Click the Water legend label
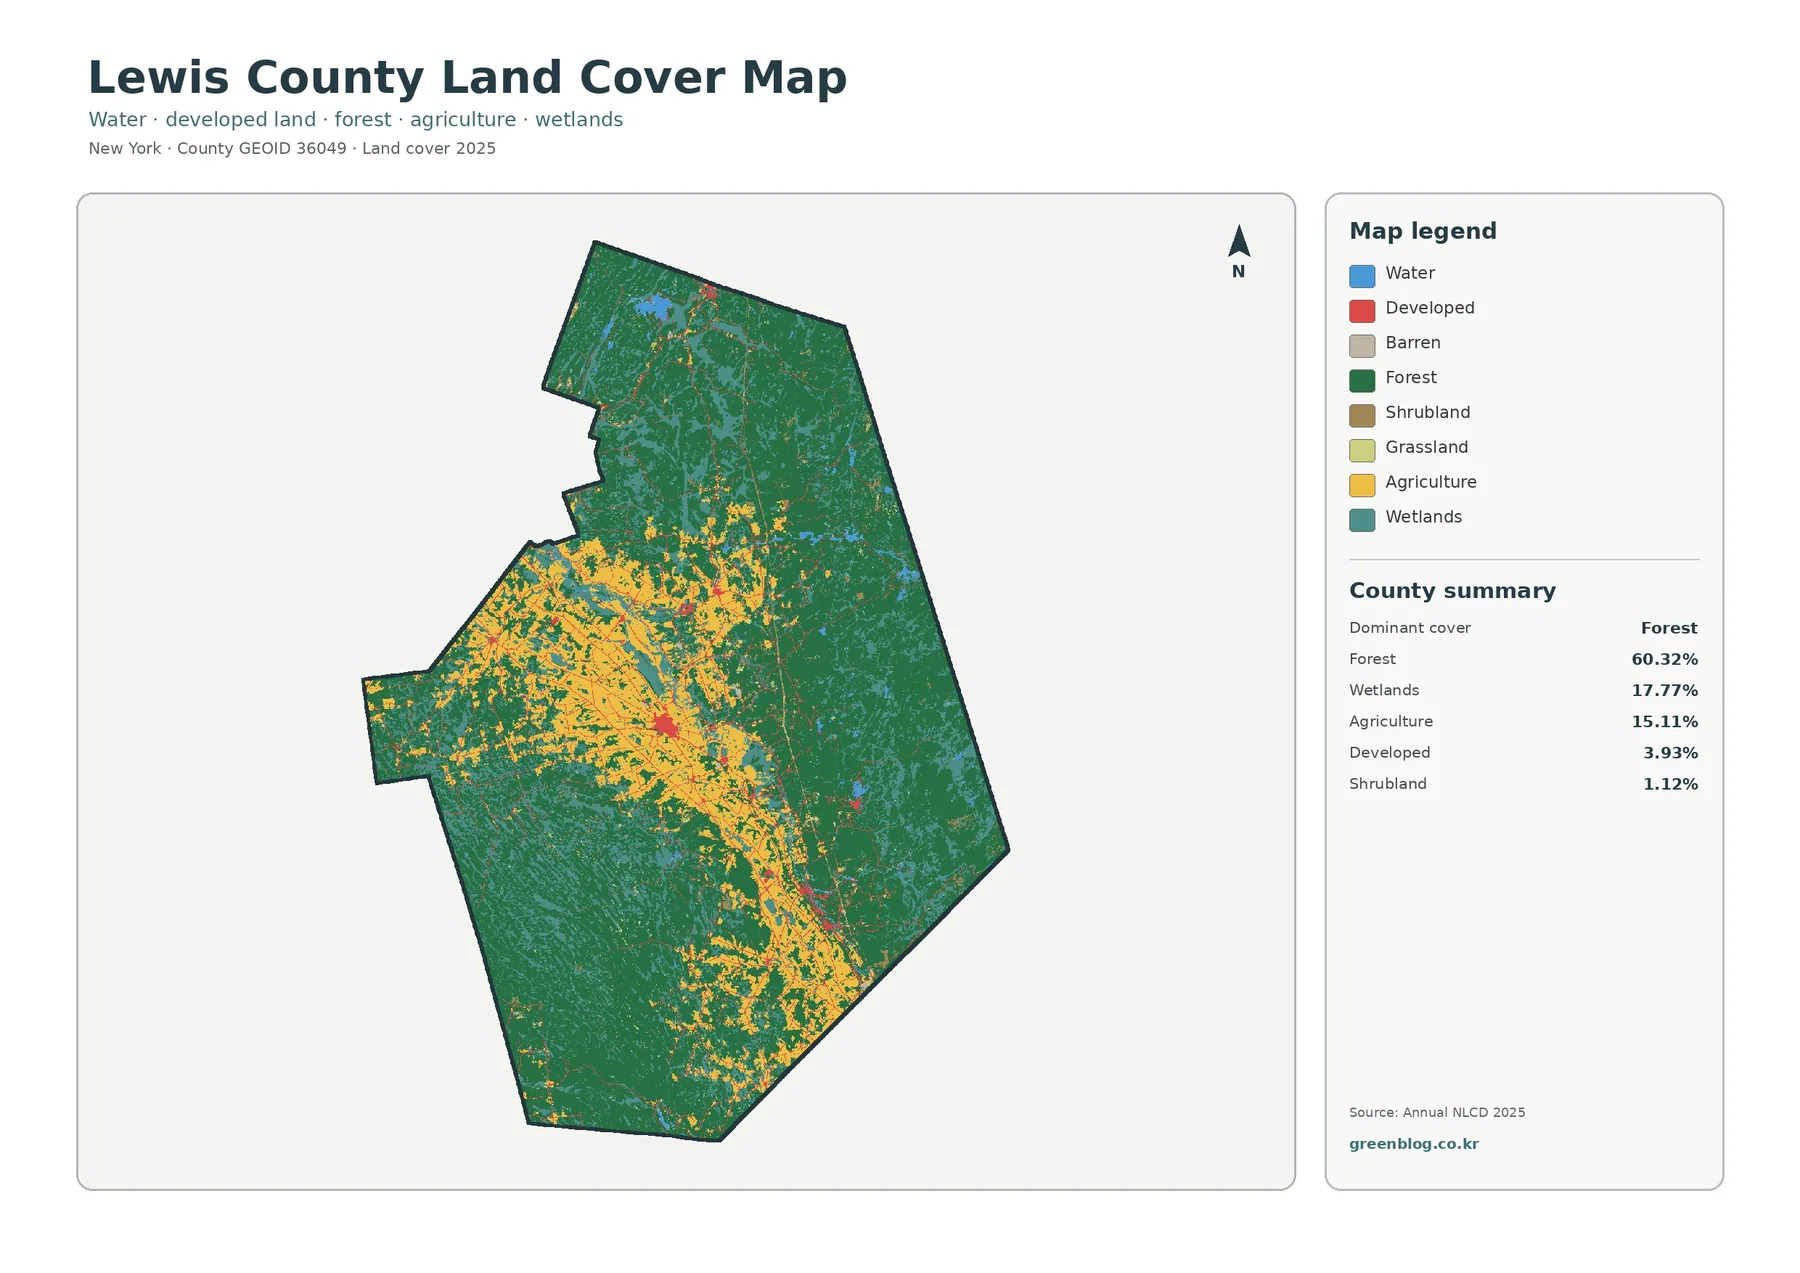The width and height of the screenshot is (1800, 1273). click(x=1410, y=273)
